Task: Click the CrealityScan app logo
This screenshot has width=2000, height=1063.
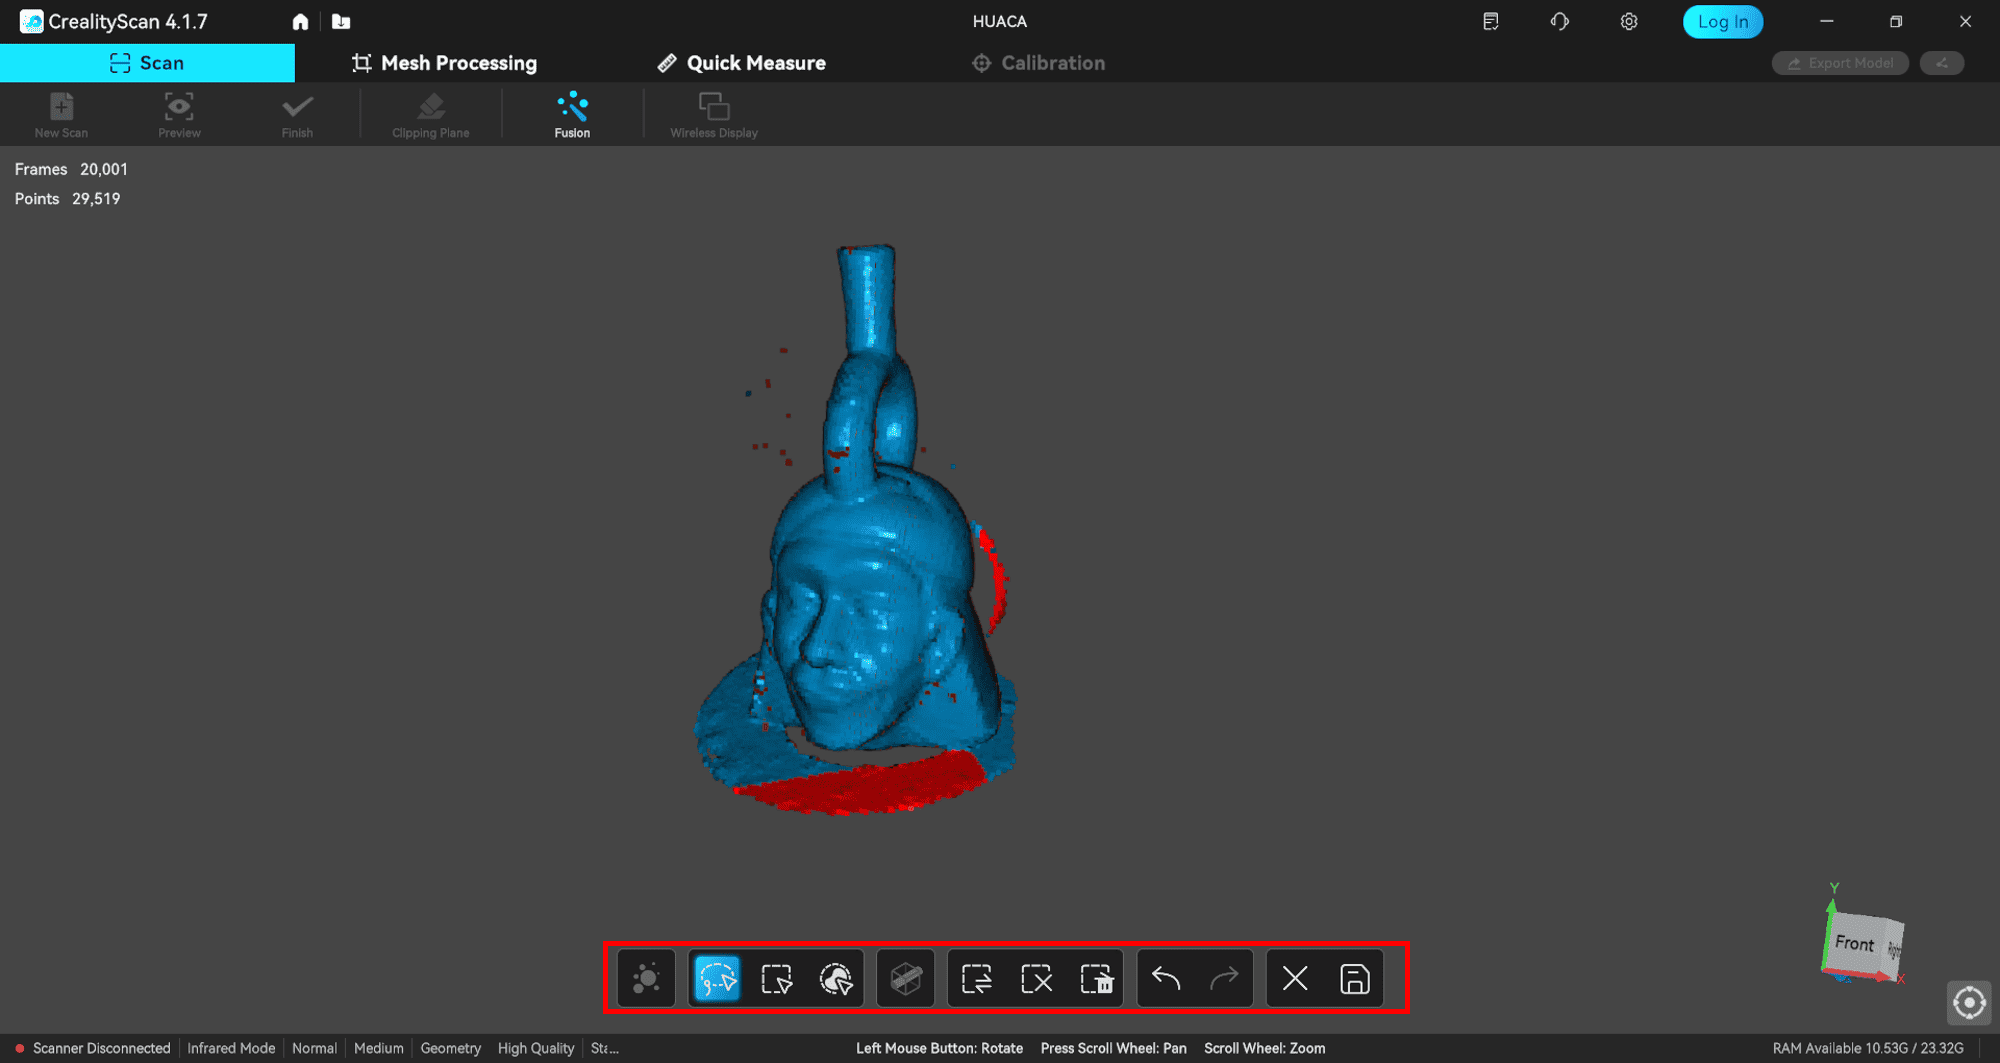Action: (x=31, y=21)
